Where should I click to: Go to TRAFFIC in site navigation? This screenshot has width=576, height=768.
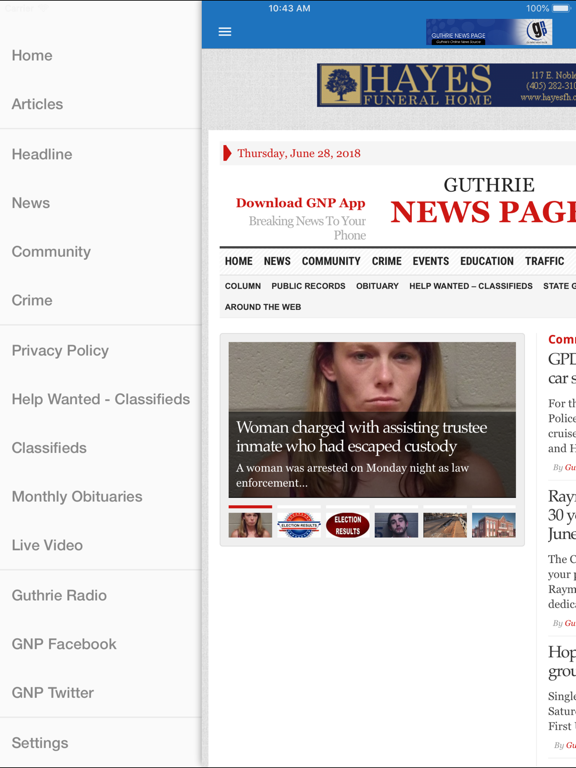tap(545, 261)
